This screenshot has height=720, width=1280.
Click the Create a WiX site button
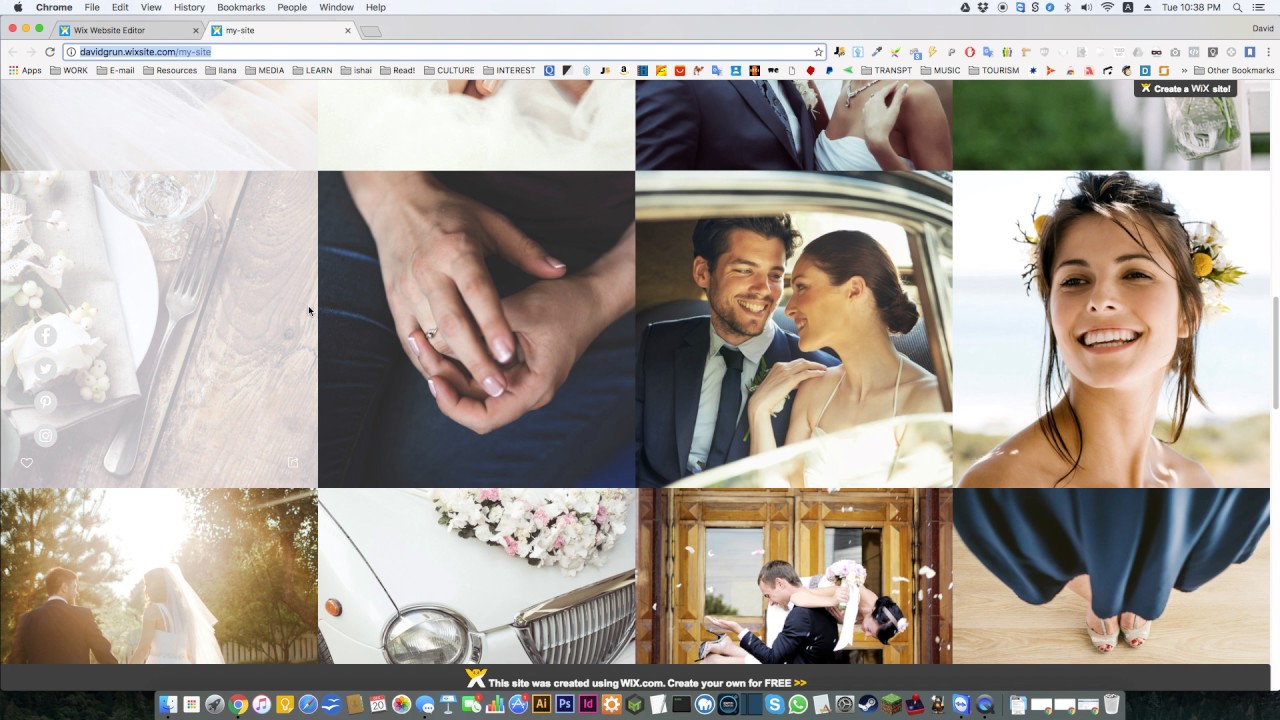pos(1186,88)
